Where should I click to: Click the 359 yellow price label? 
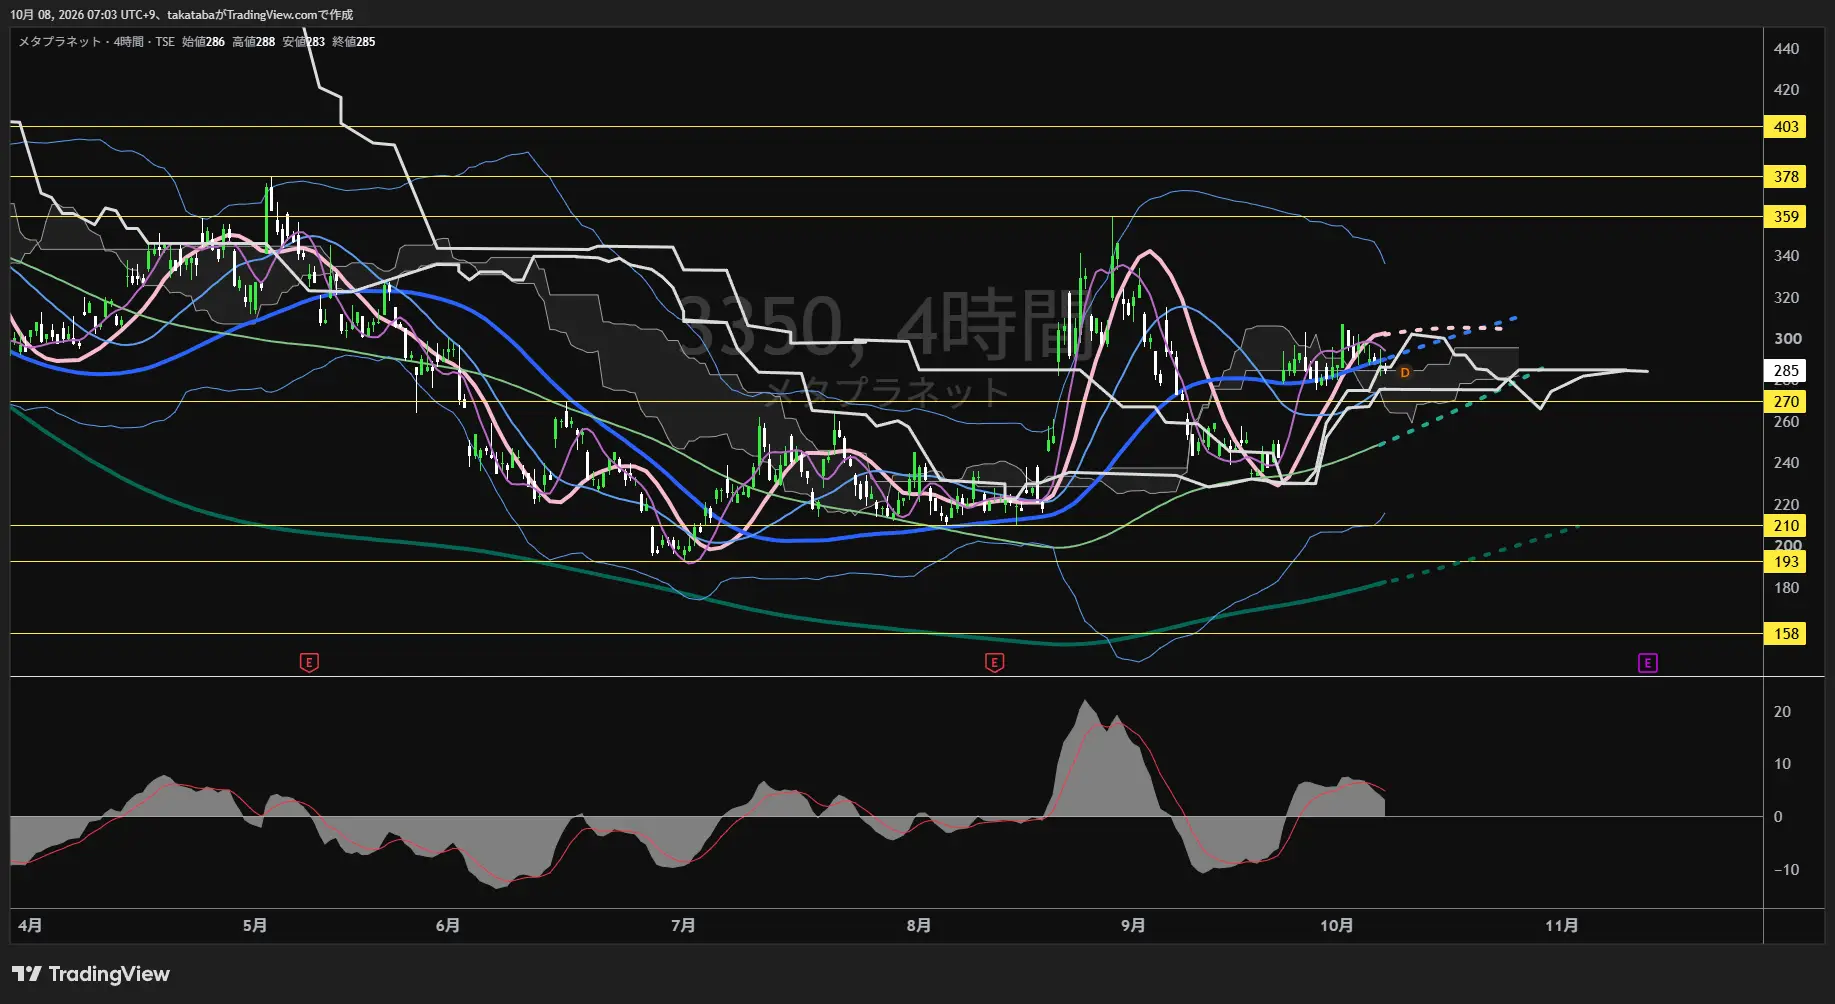pos(1786,217)
